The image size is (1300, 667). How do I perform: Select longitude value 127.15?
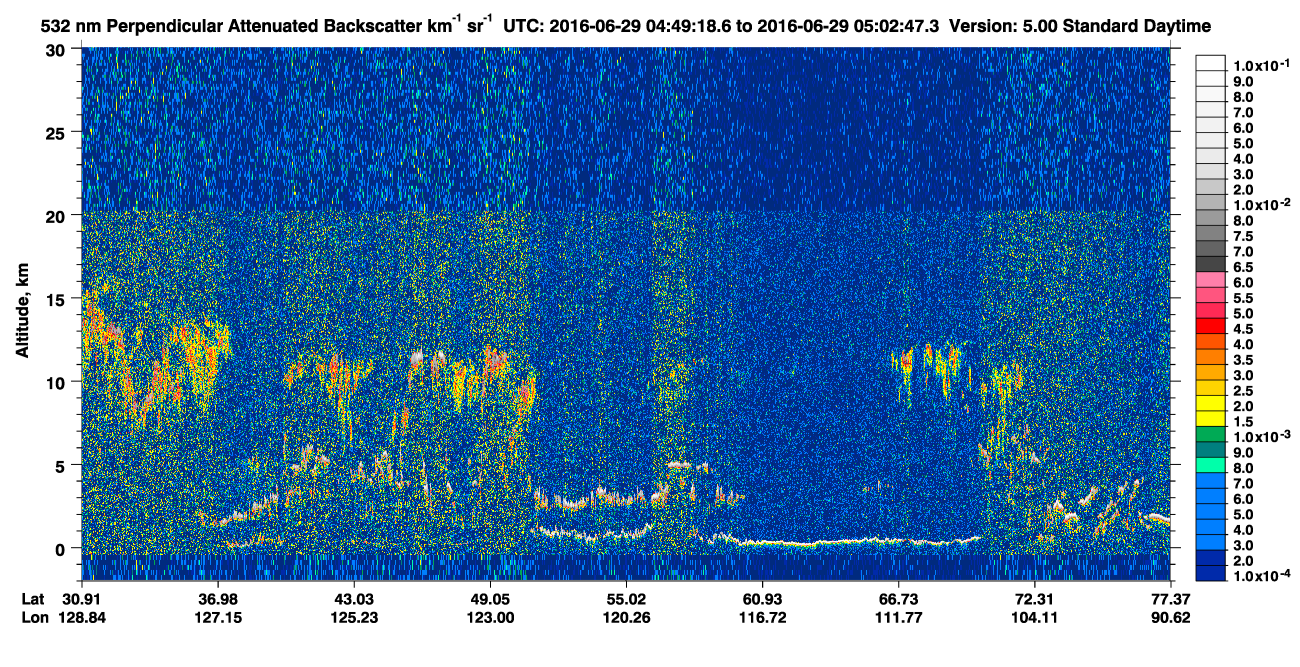(218, 618)
